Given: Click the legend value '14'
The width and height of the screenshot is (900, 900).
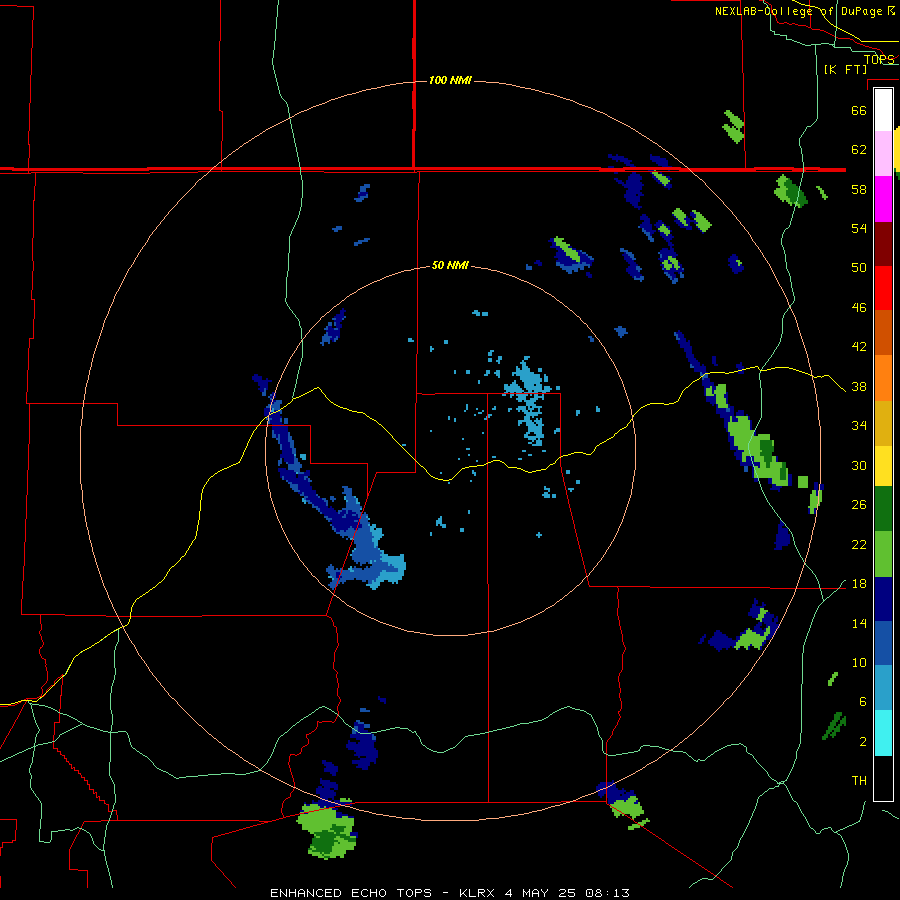Looking at the screenshot, I should point(859,623).
